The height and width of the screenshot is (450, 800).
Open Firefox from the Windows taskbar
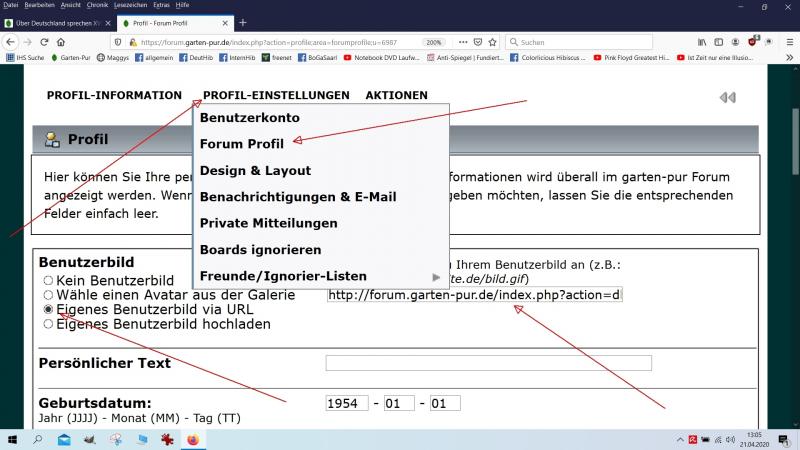click(x=193, y=439)
